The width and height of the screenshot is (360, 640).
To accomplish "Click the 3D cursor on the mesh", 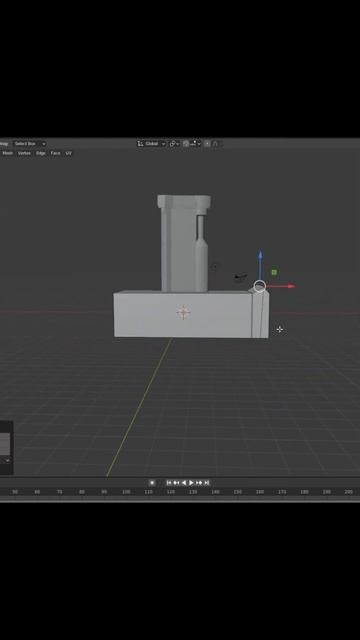I will [x=183, y=312].
